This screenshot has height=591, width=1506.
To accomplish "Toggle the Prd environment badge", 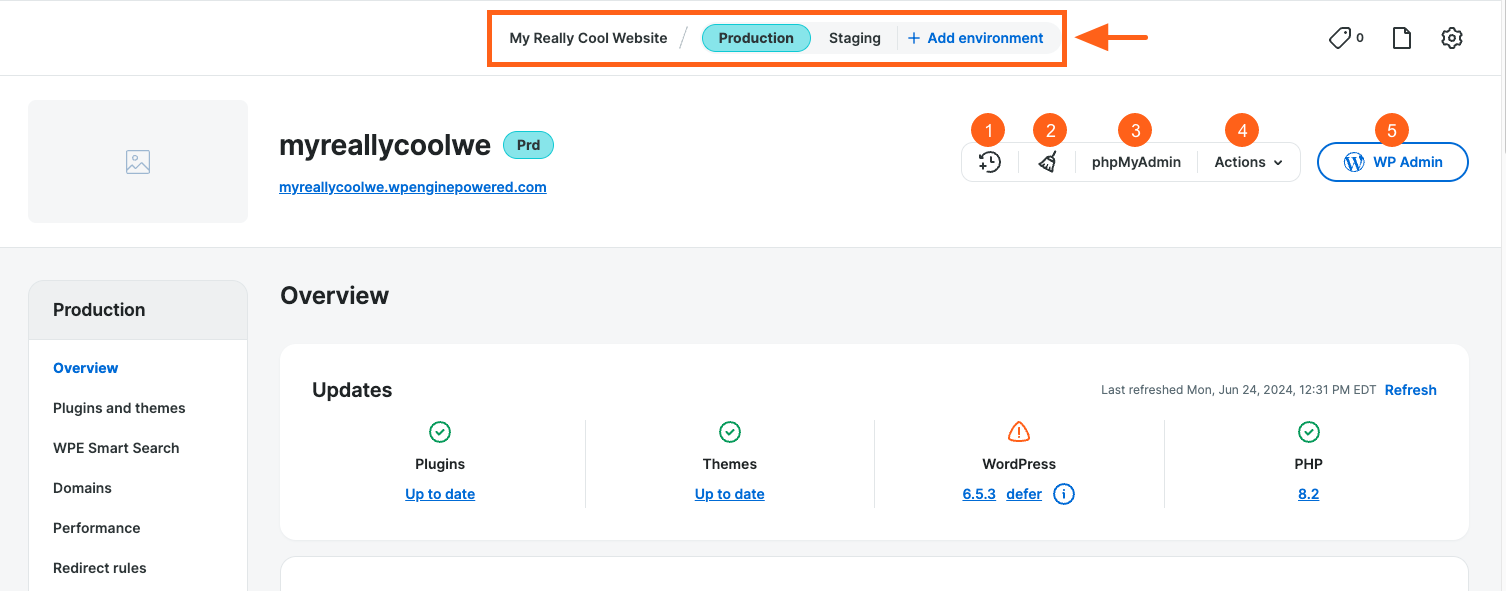I will click(528, 144).
